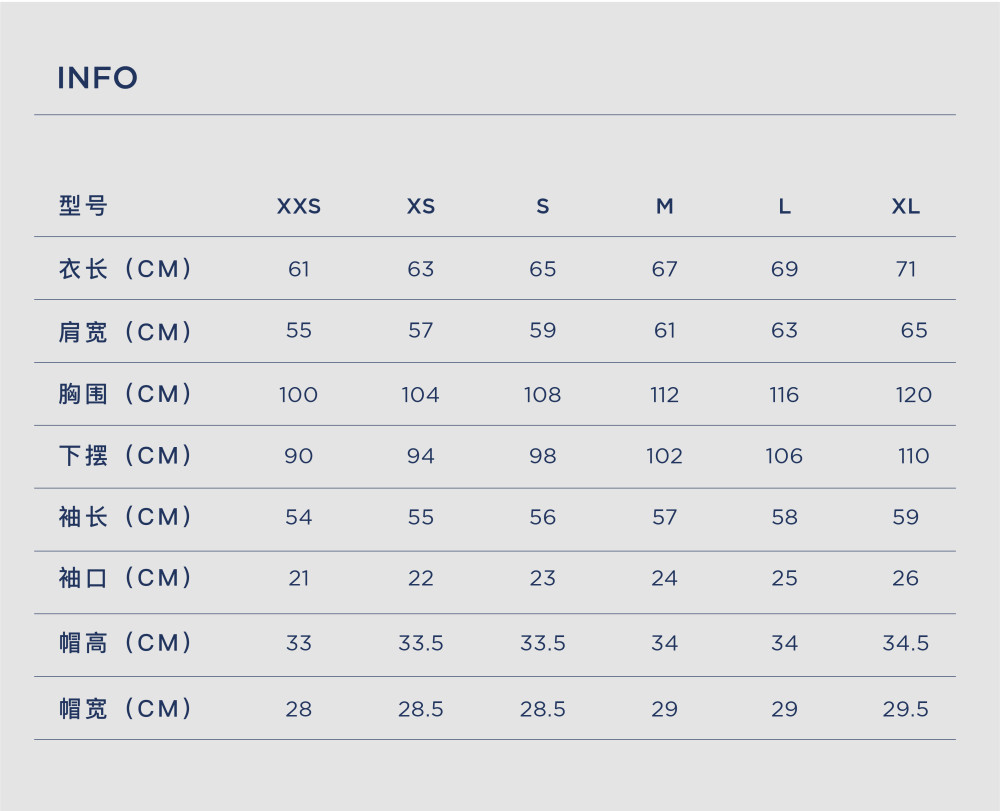Select the 下摆 (CM) row label
Image resolution: width=1000 pixels, height=811 pixels.
point(125,455)
